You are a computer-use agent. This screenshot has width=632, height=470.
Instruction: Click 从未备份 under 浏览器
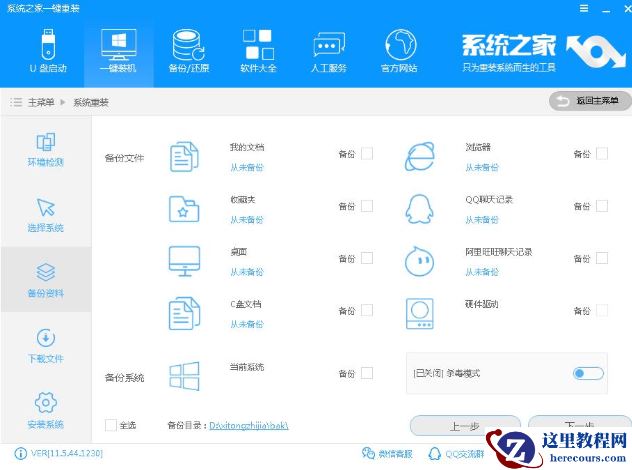click(x=482, y=167)
